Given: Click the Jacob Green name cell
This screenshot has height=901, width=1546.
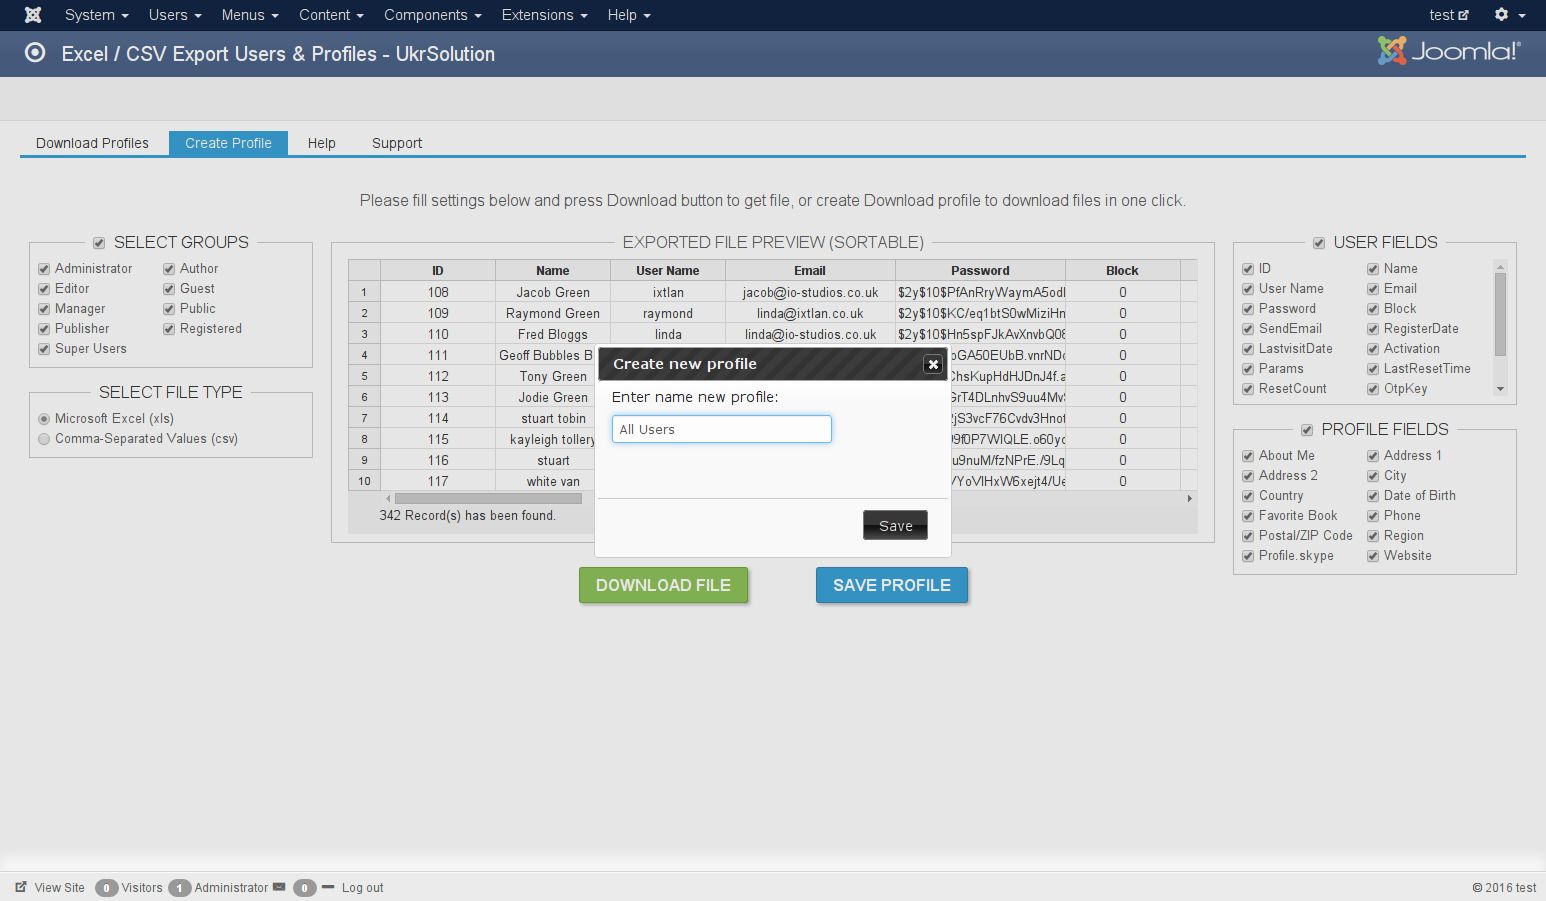Looking at the screenshot, I should tap(553, 292).
